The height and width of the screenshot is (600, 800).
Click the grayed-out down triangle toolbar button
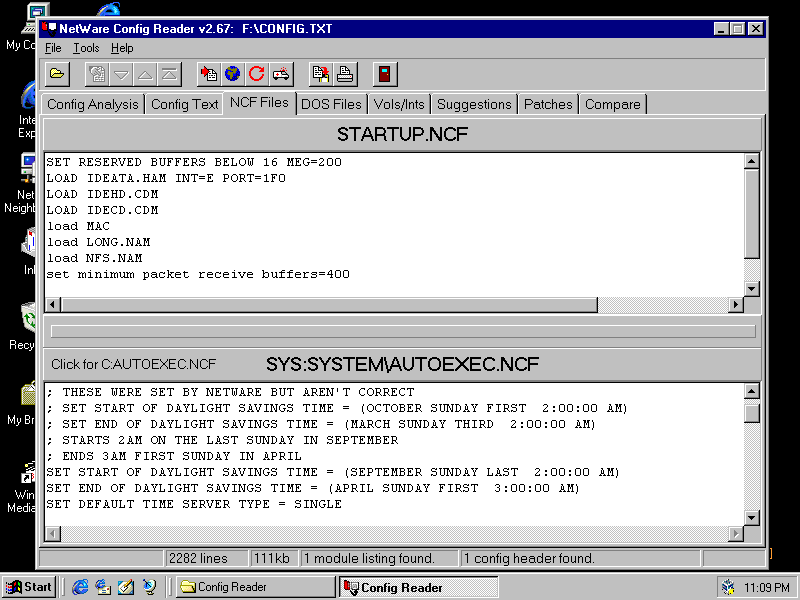coord(121,74)
